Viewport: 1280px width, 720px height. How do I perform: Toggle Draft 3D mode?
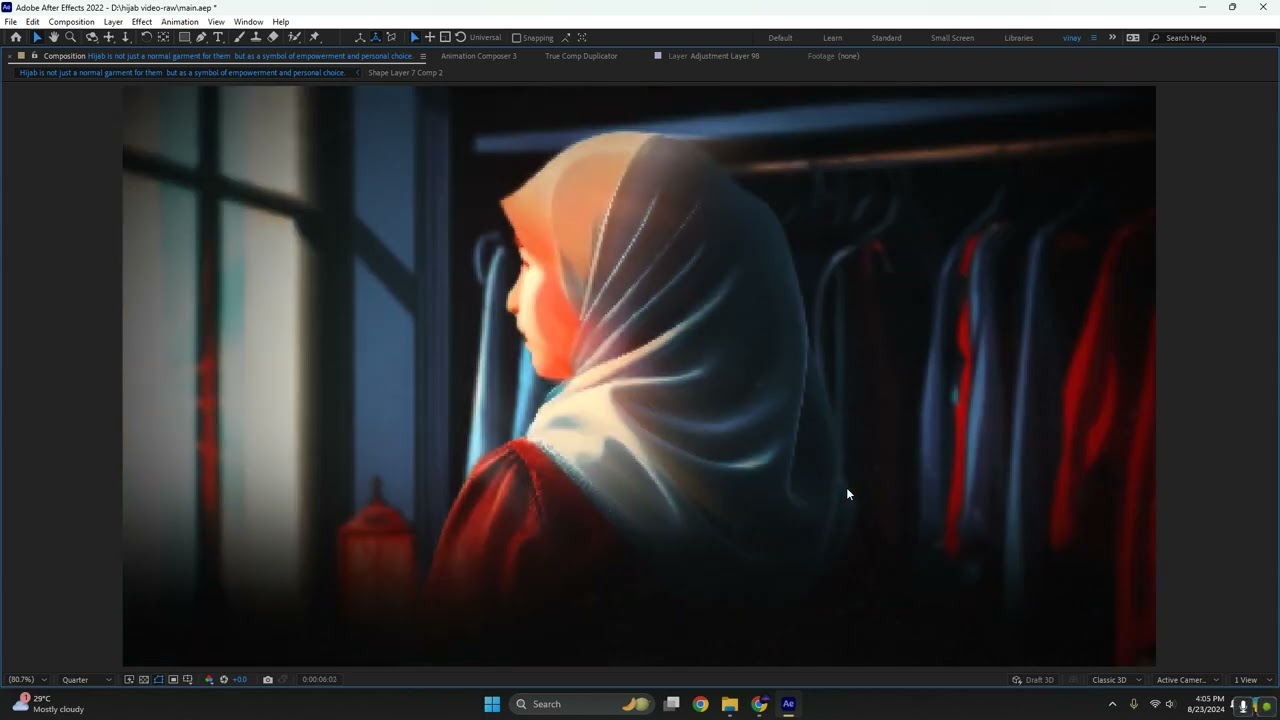pos(1033,680)
